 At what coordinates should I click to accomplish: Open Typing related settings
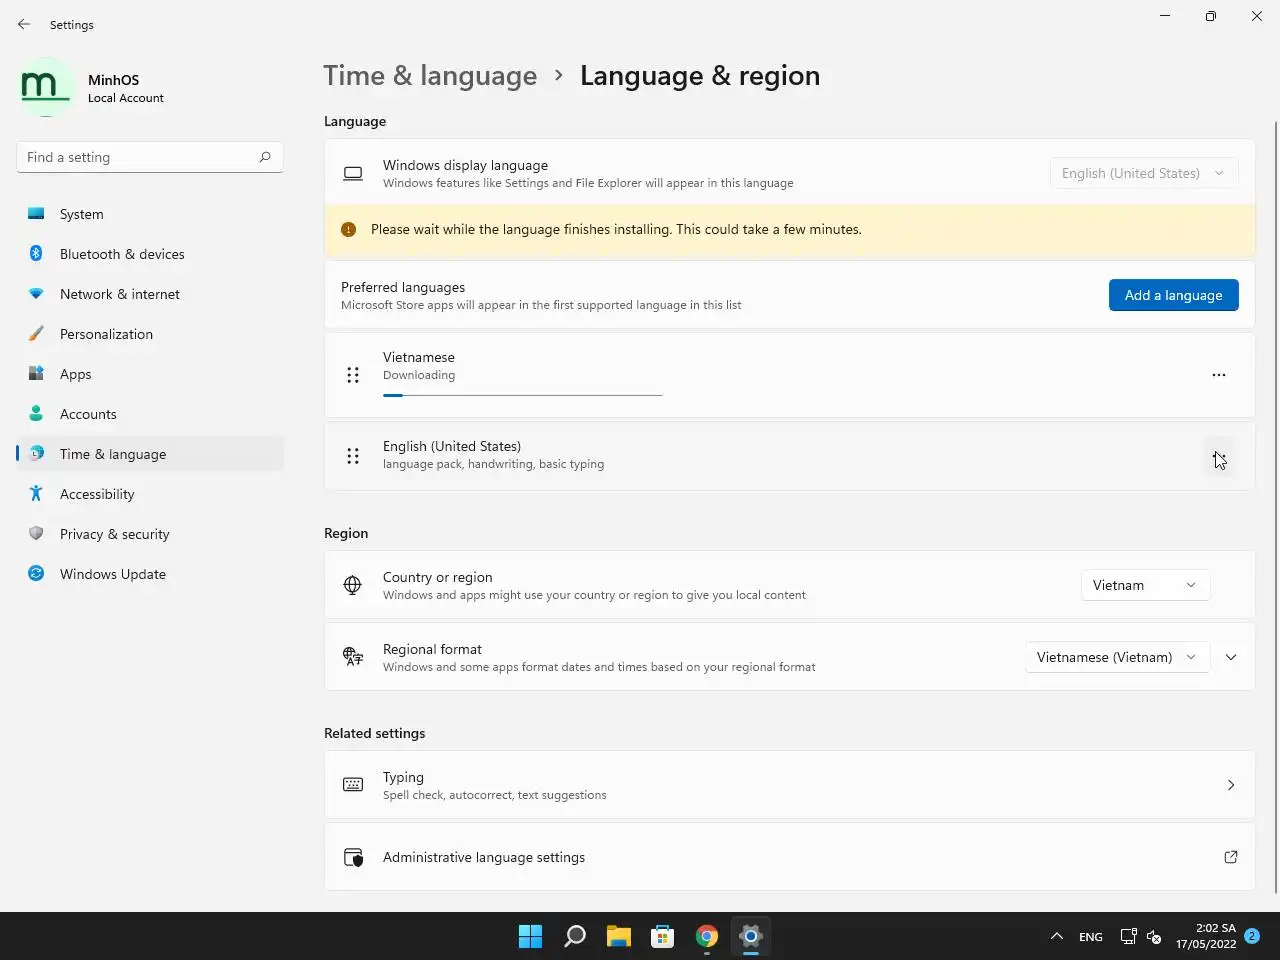click(789, 785)
